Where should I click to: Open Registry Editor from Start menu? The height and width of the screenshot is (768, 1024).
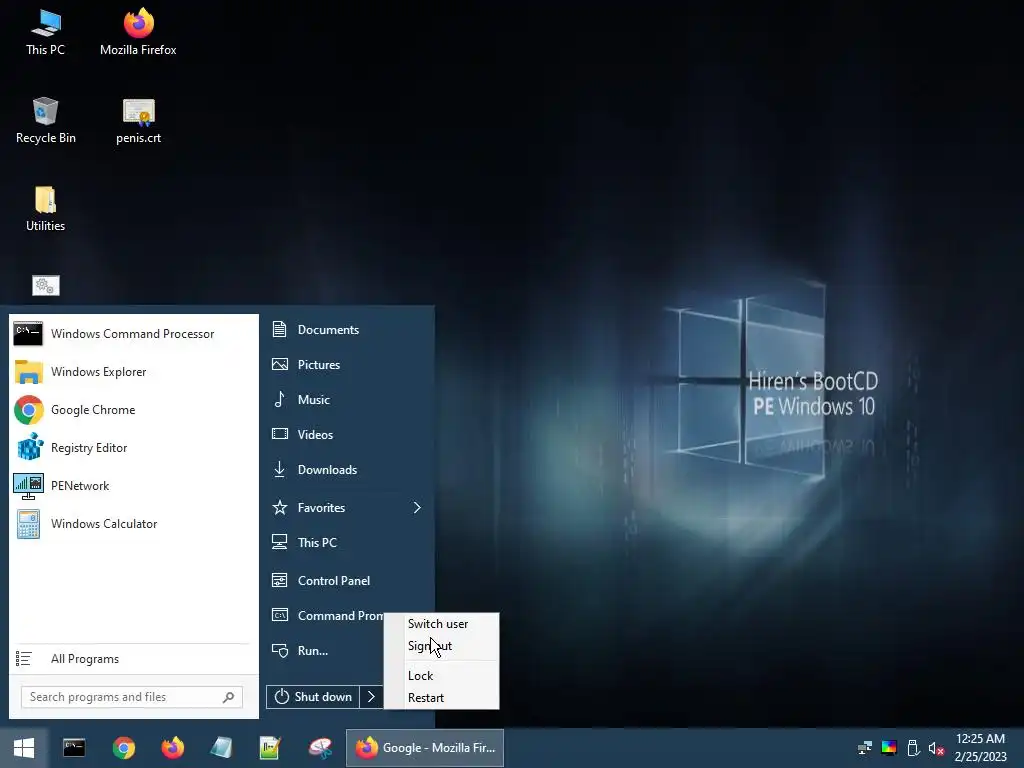pos(133,448)
